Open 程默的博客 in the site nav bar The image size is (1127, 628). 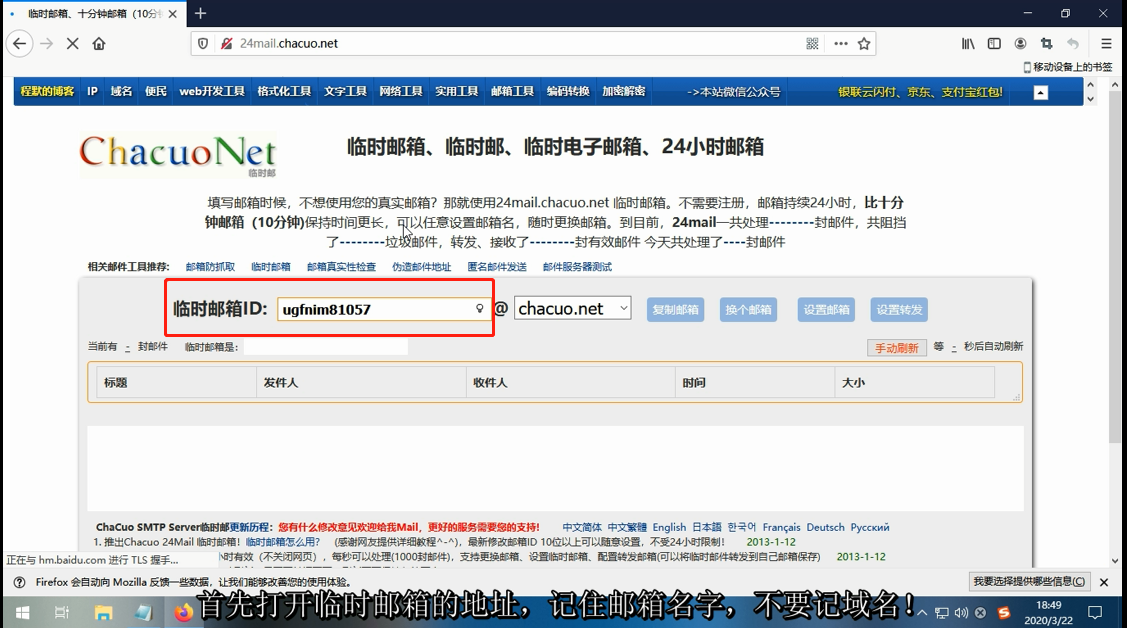[47, 91]
